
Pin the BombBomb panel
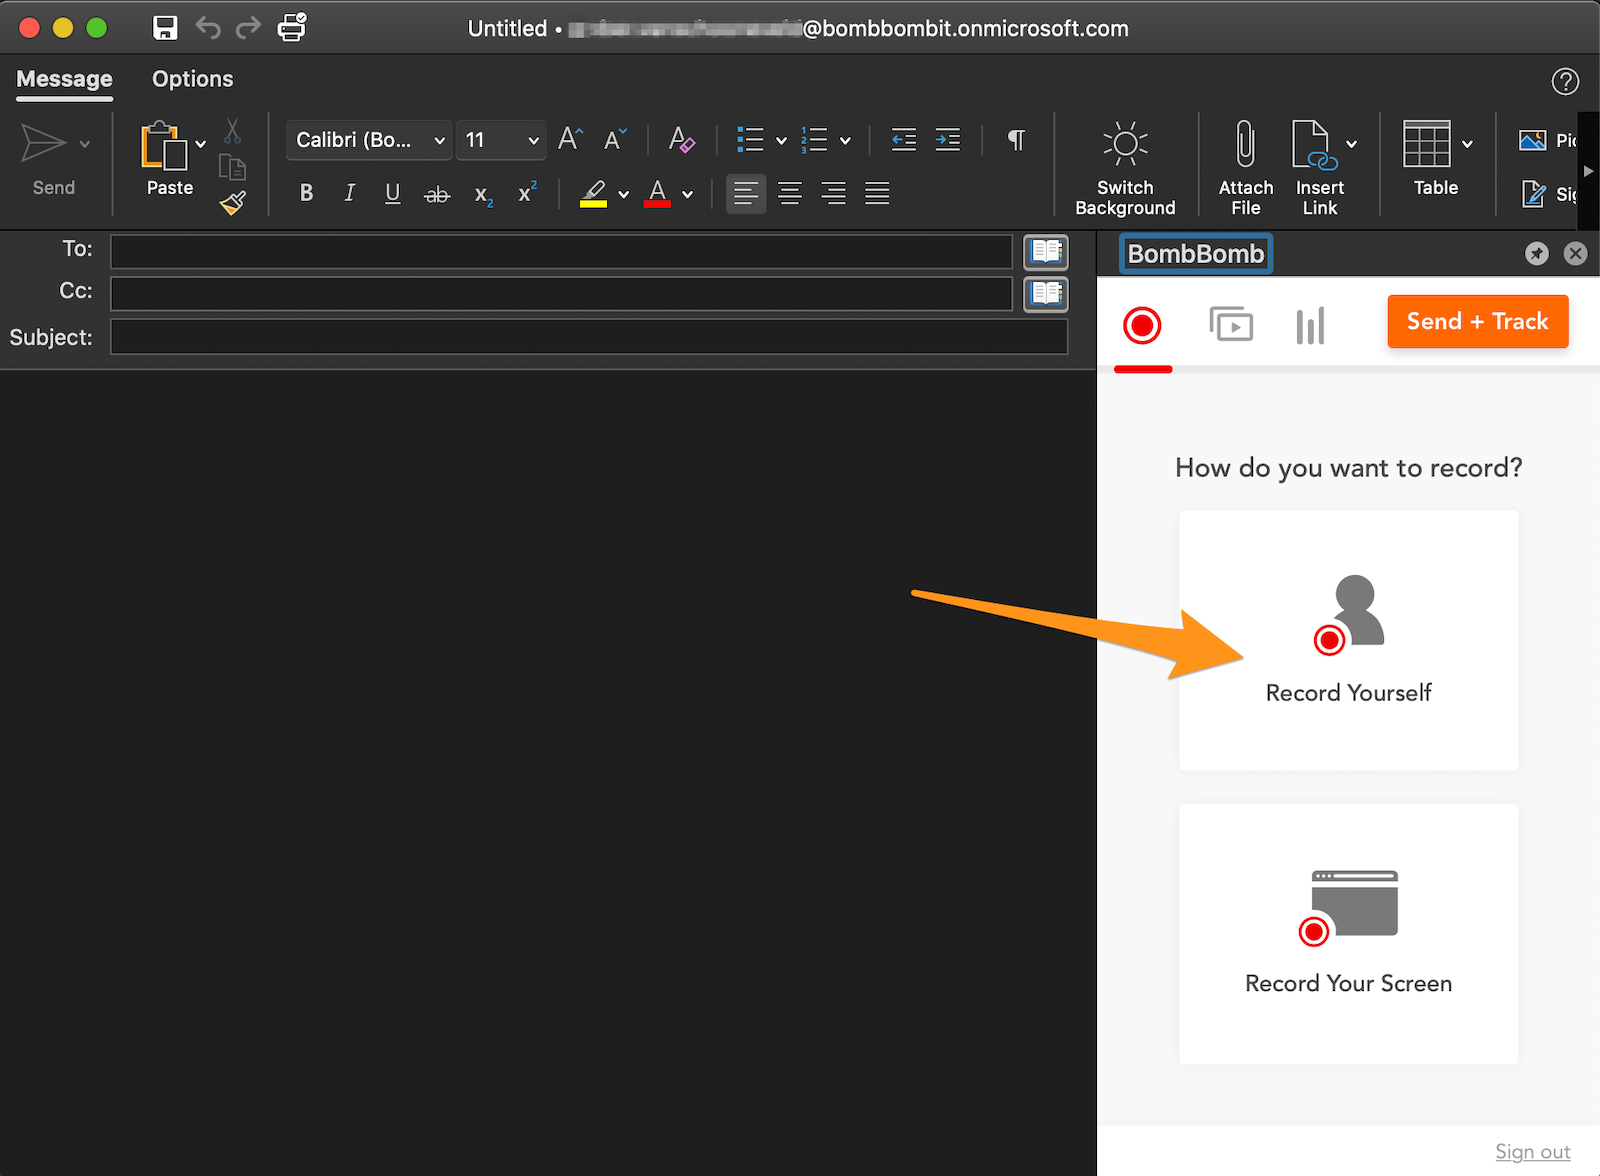(1537, 254)
